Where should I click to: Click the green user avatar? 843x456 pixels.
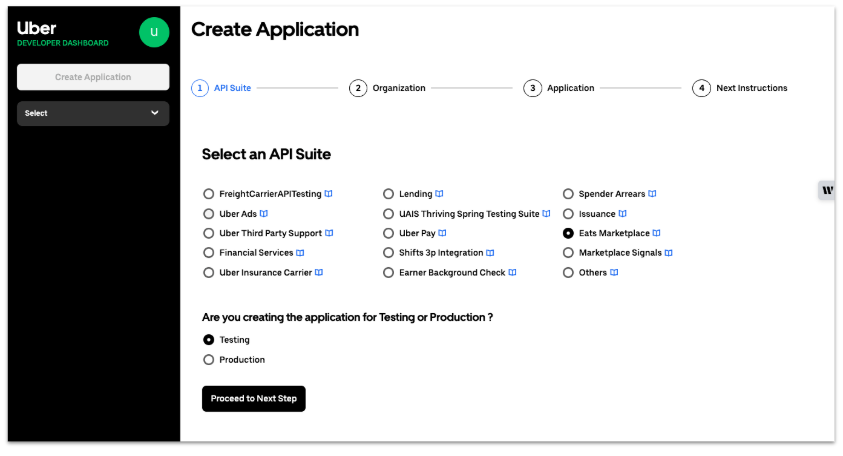154,32
